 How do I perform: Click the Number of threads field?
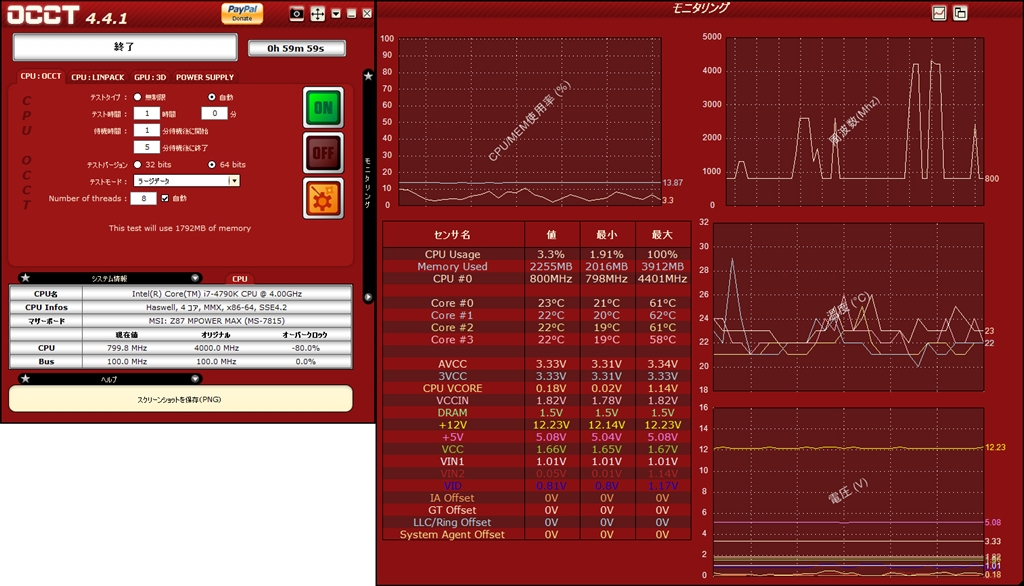click(x=143, y=198)
